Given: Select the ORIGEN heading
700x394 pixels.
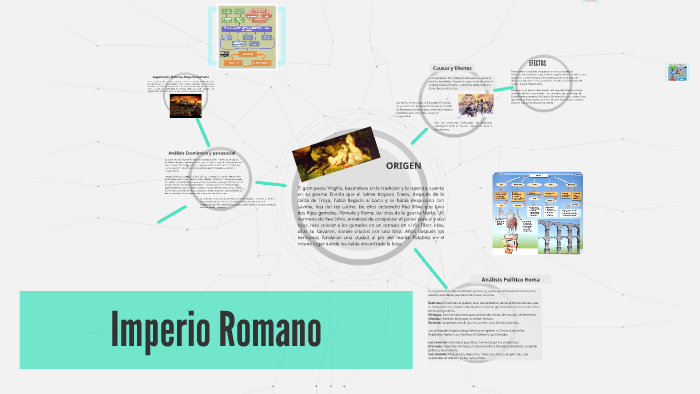Looking at the screenshot, I should [404, 166].
